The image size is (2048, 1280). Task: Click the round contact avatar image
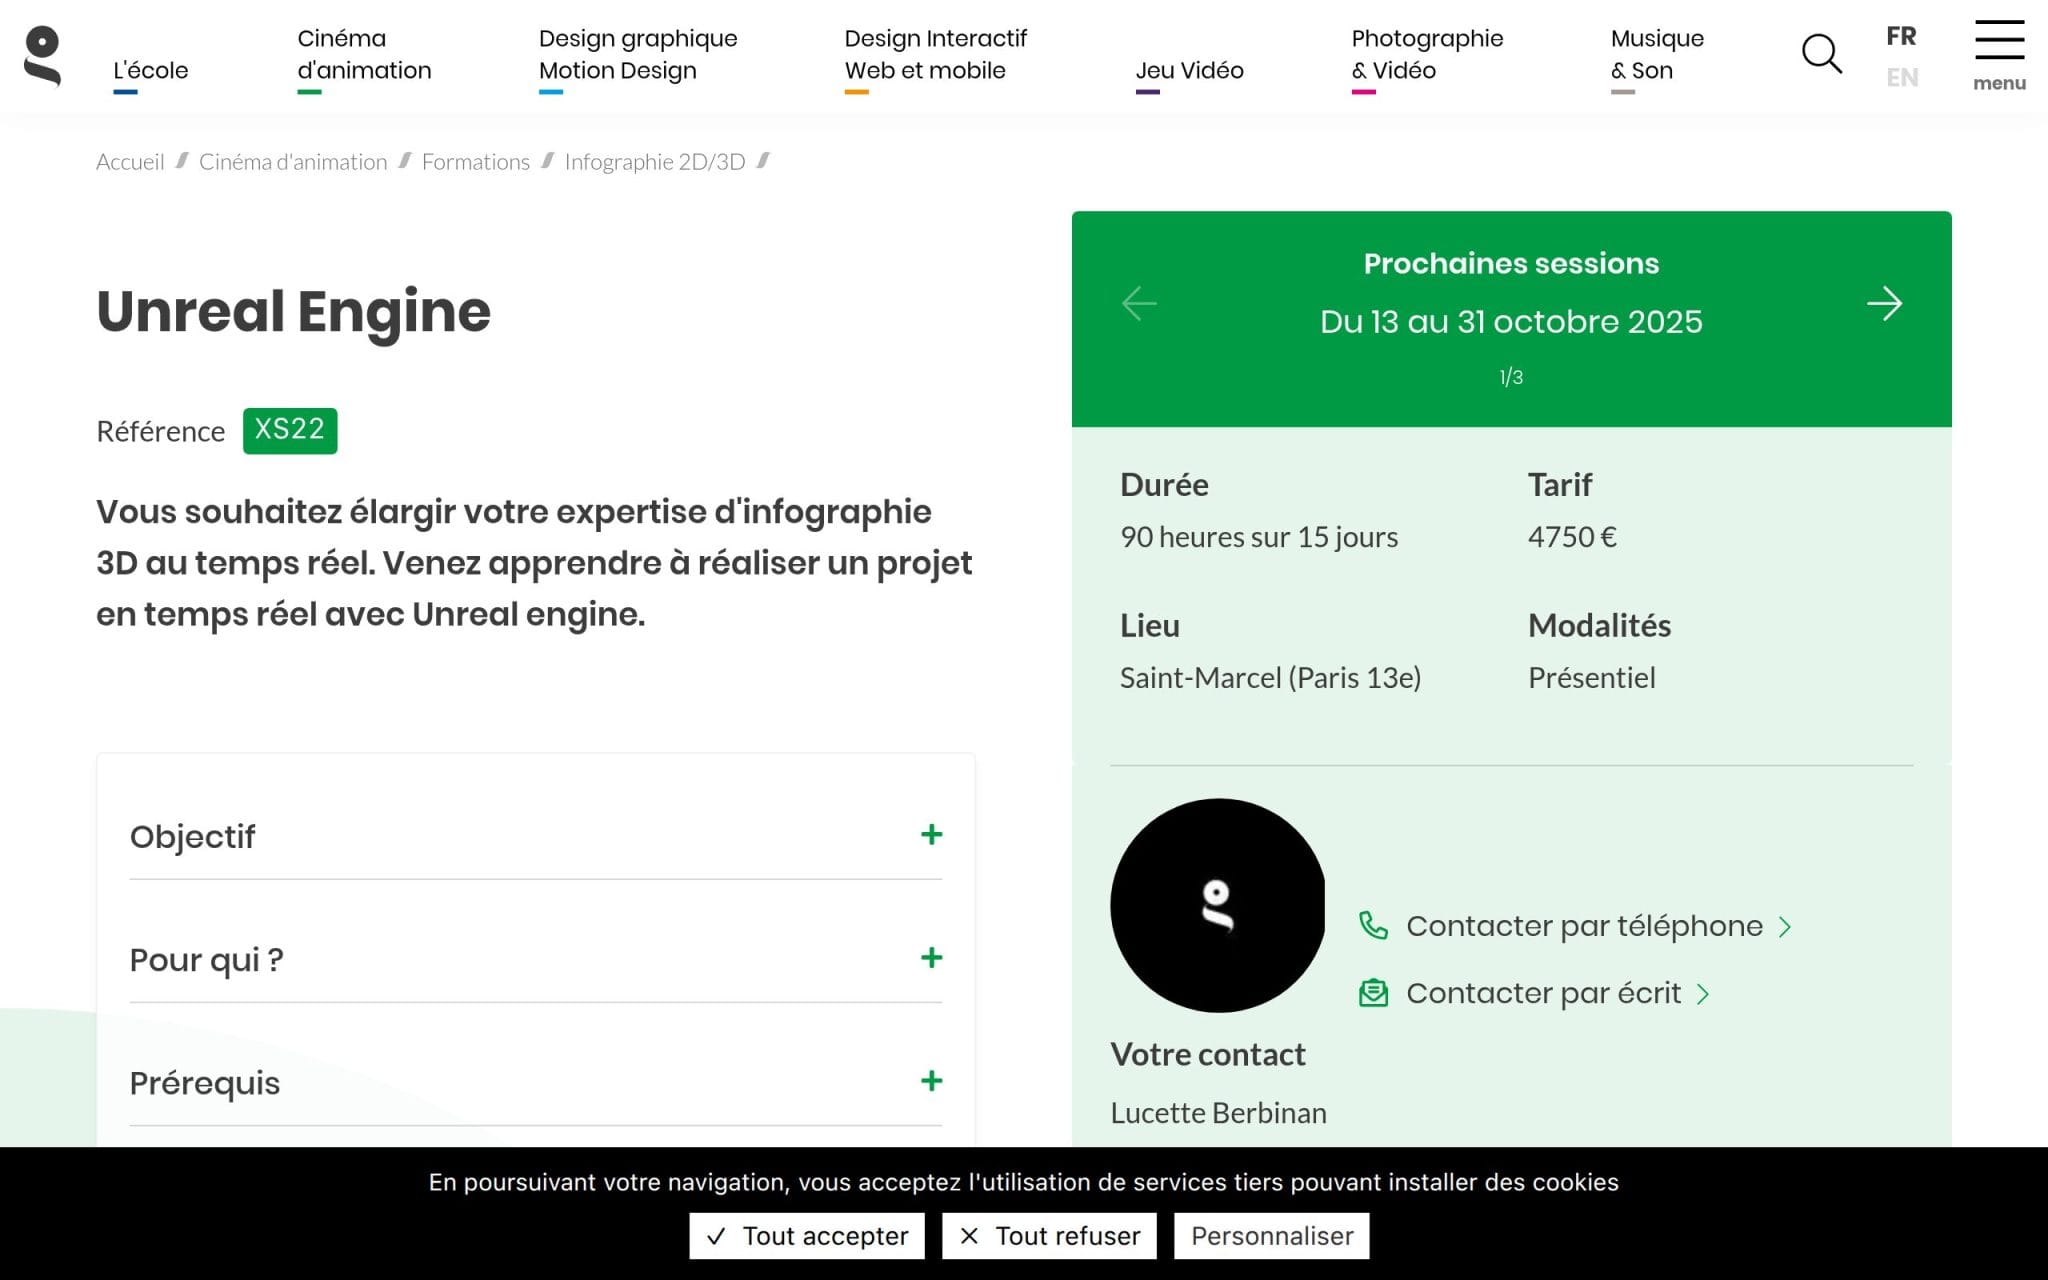pyautogui.click(x=1217, y=905)
